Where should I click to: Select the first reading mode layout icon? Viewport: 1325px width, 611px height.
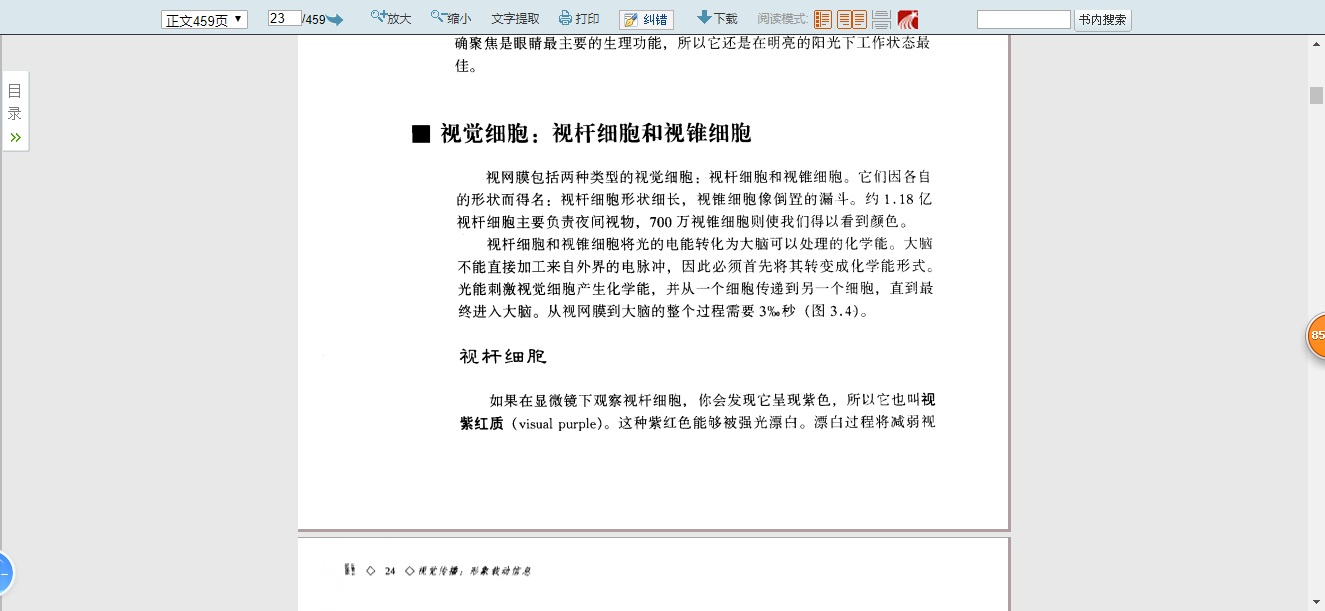point(821,17)
